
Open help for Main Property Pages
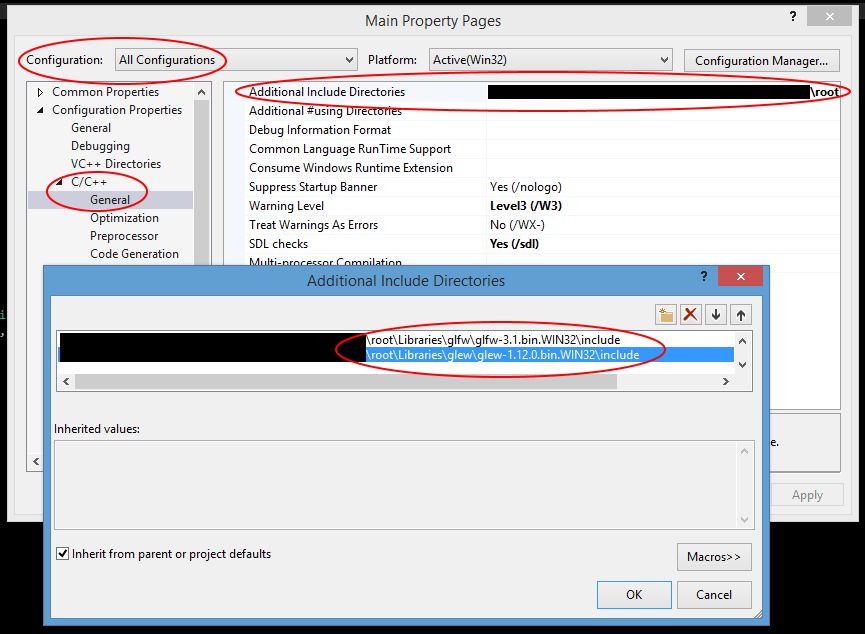tap(793, 16)
